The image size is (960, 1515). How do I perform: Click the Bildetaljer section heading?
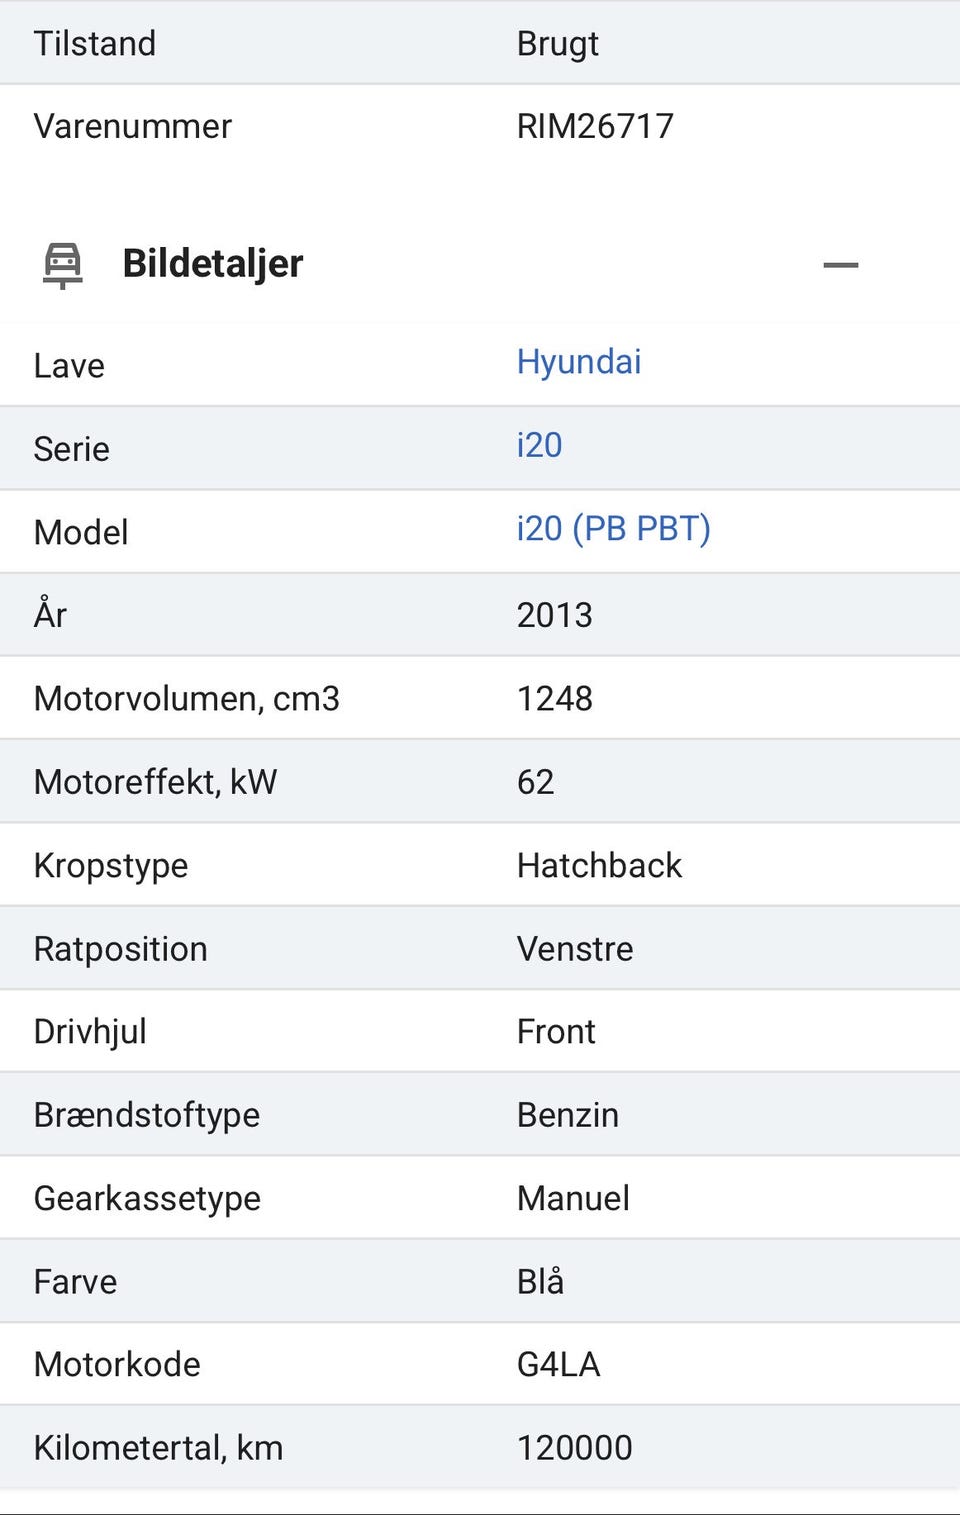click(x=212, y=264)
